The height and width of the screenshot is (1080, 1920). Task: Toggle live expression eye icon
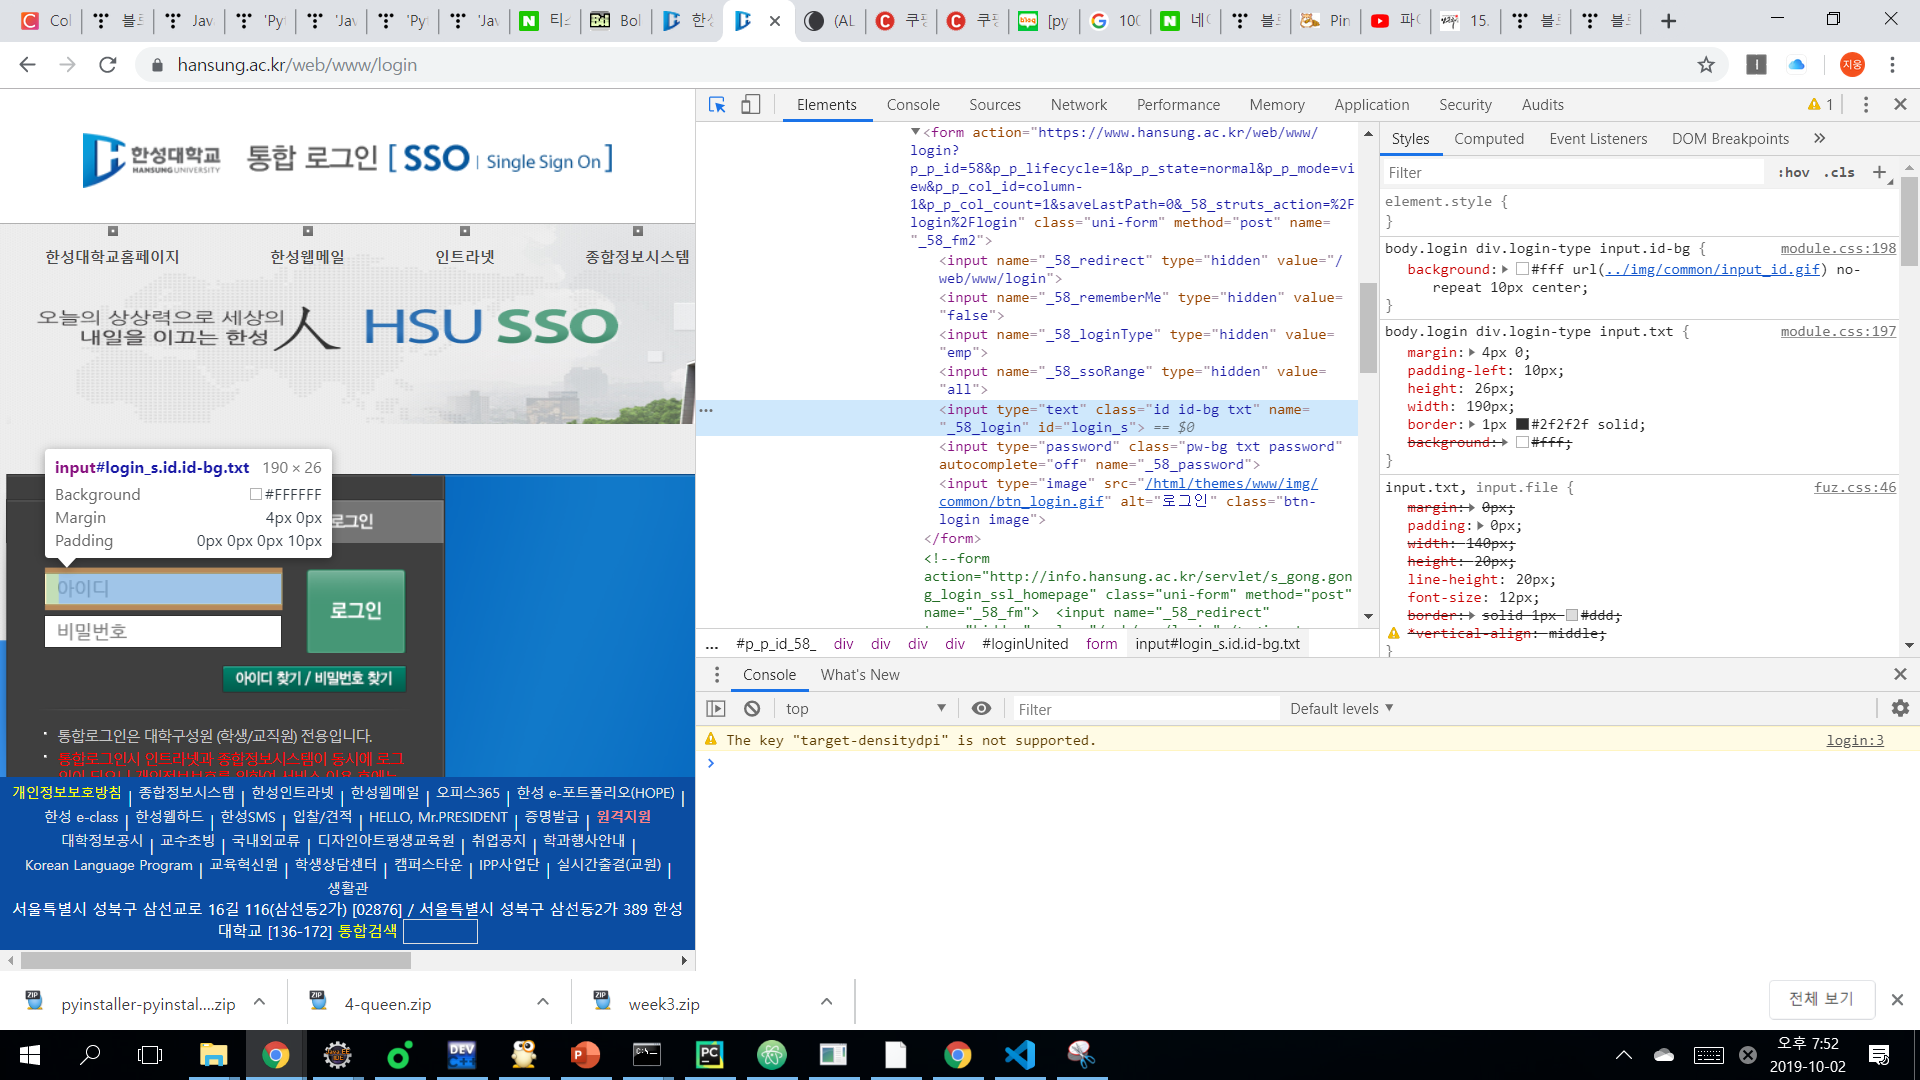point(981,709)
